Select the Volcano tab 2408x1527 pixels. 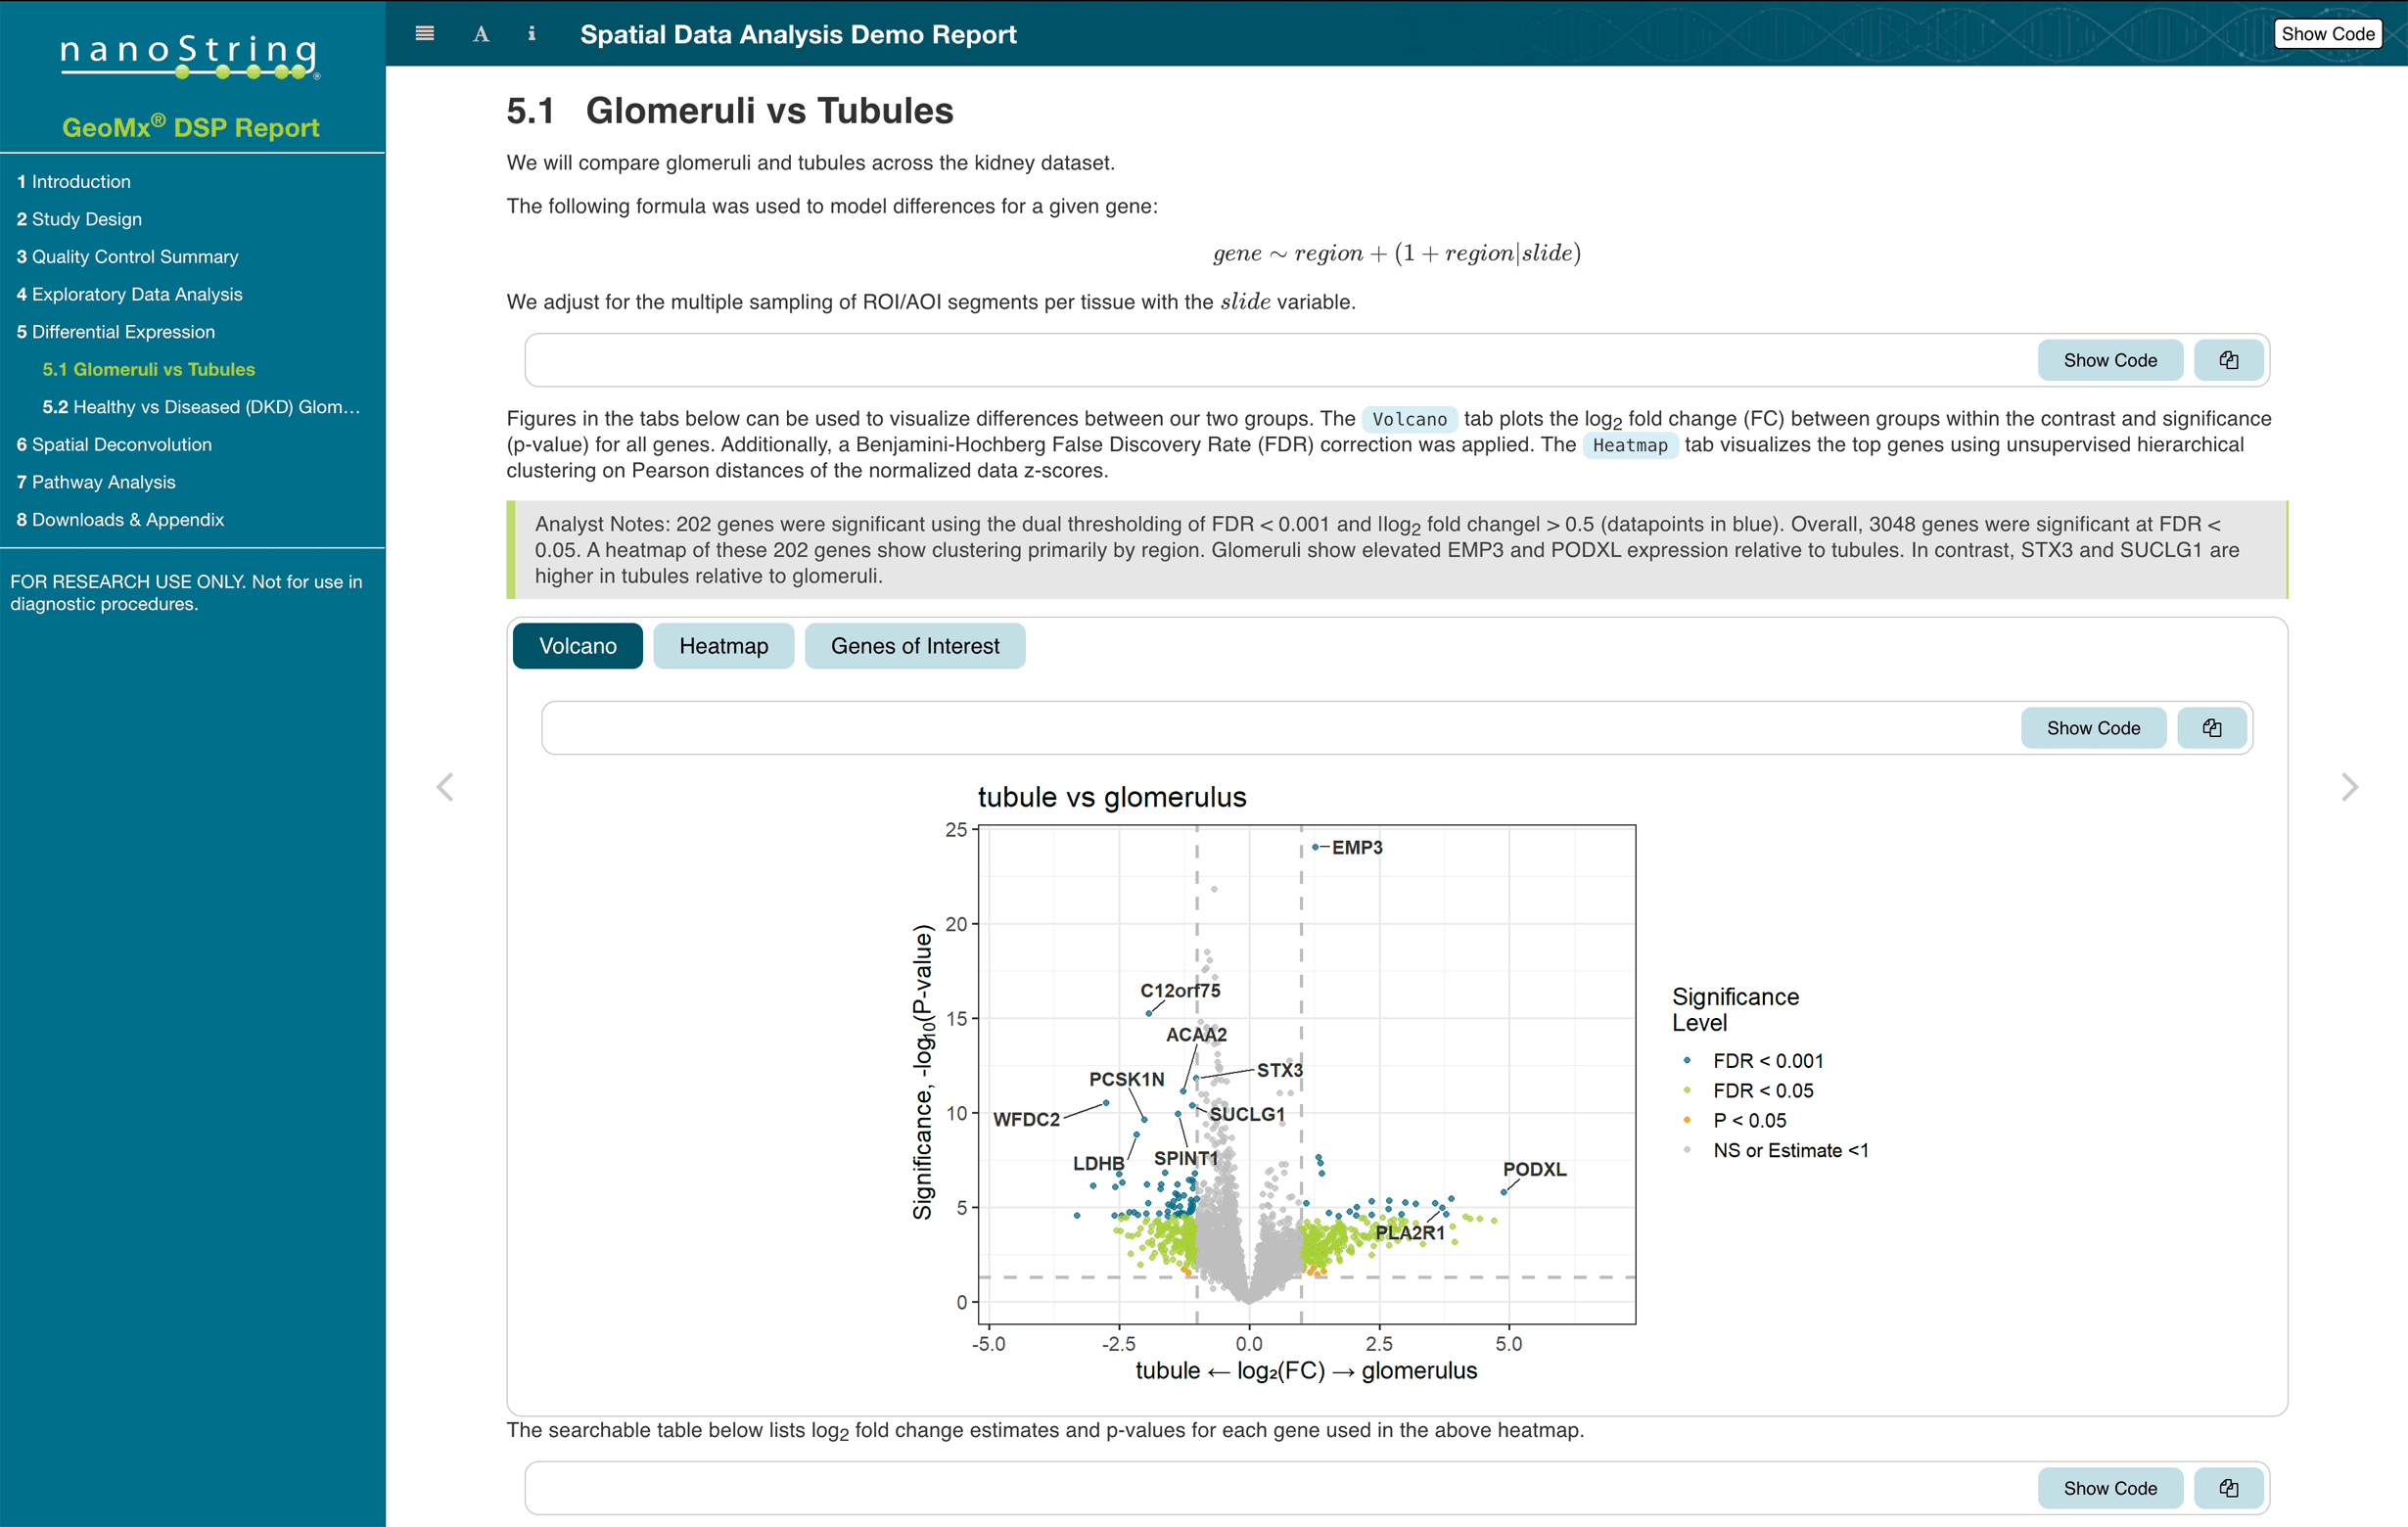[x=577, y=646]
